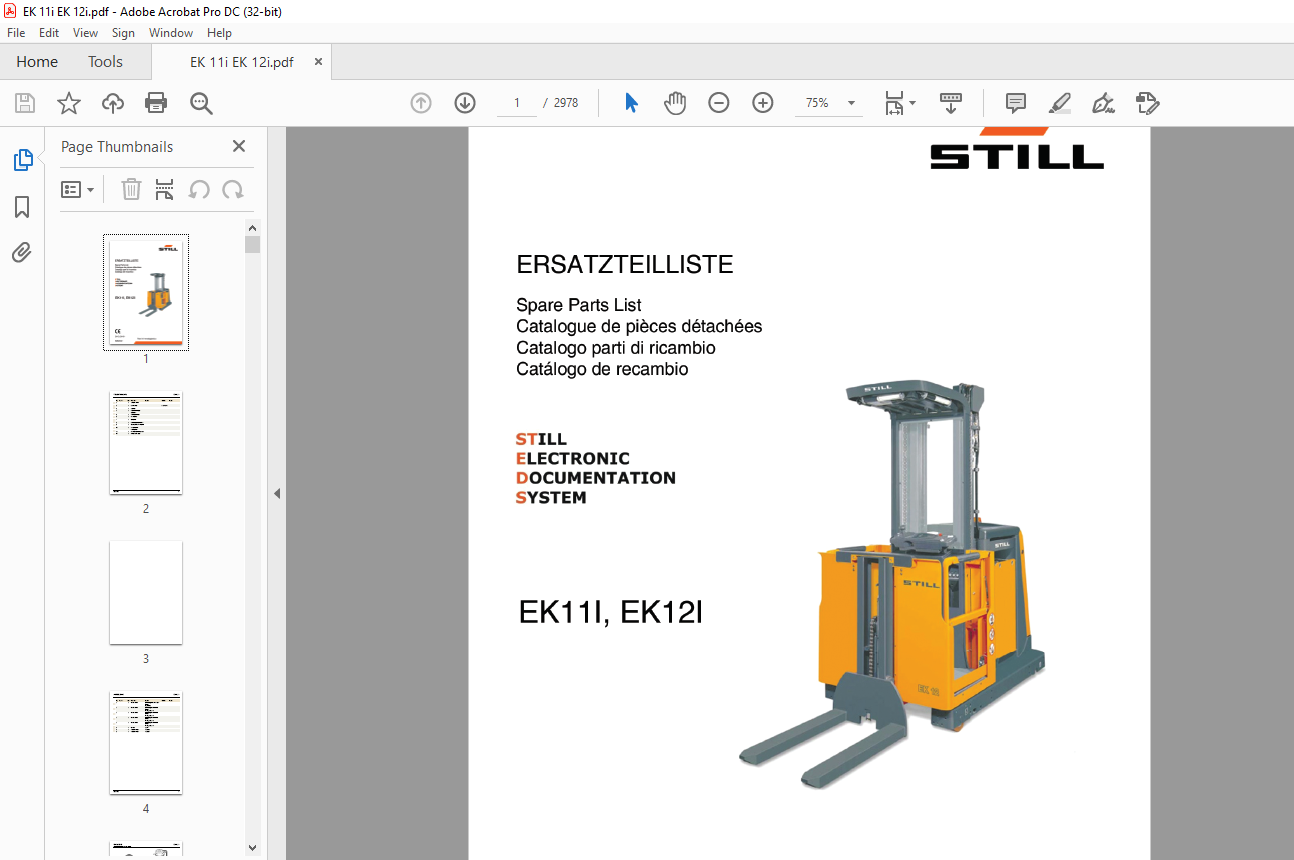Open the Bookmarks sidebar panel
The width and height of the screenshot is (1294, 860).
(22, 207)
